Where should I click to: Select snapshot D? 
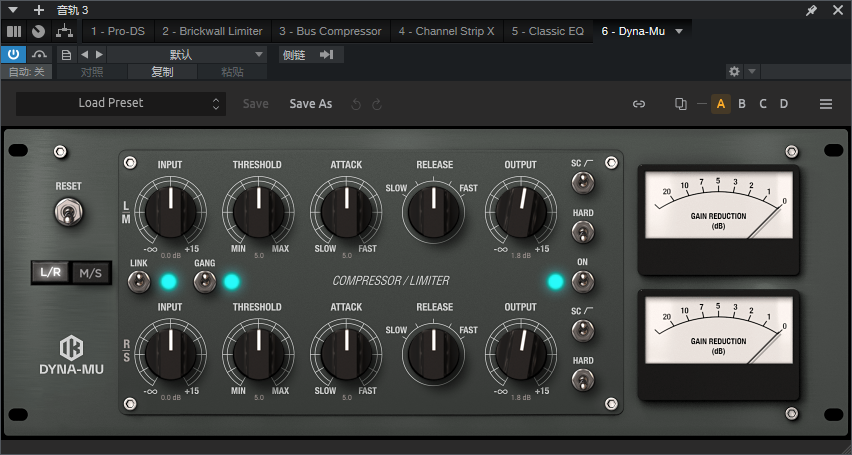[784, 104]
